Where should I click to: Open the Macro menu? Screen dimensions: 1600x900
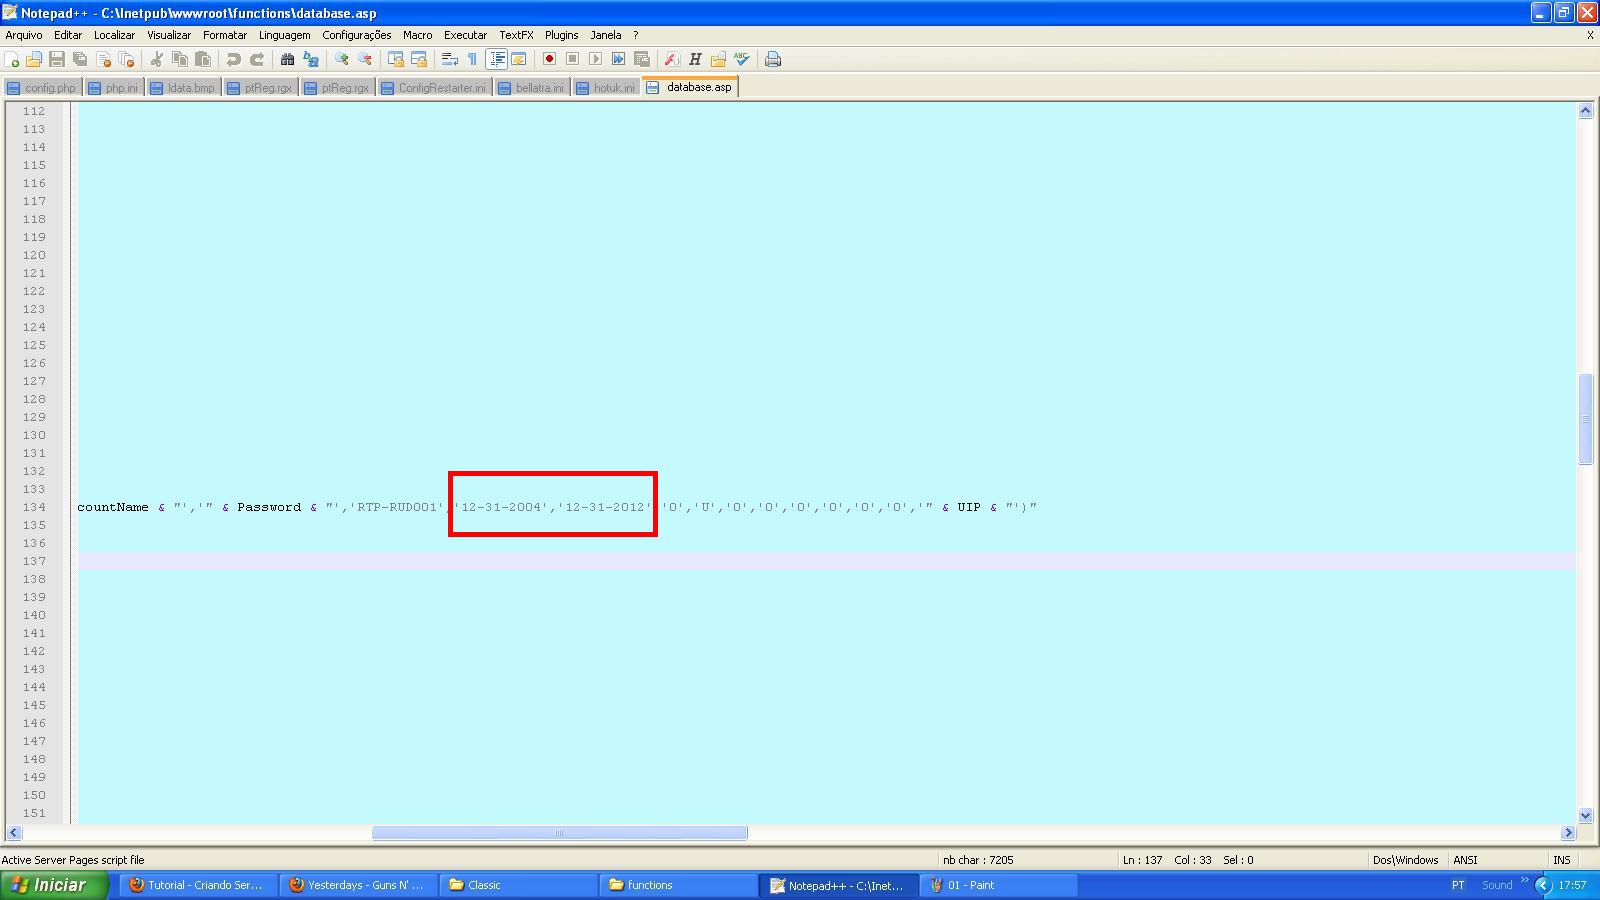pos(418,35)
